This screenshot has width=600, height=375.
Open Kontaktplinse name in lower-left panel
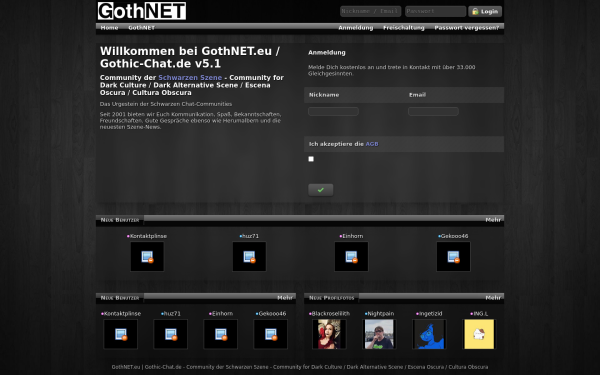coord(122,313)
